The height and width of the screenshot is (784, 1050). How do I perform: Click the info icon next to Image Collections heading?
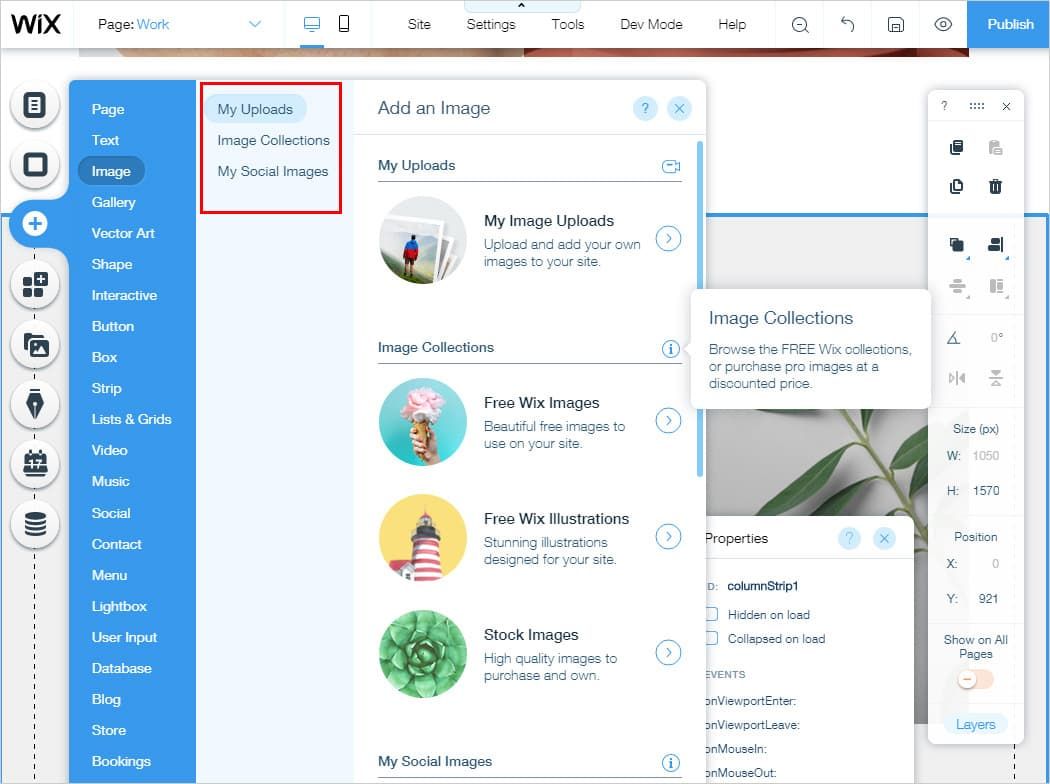click(x=670, y=348)
